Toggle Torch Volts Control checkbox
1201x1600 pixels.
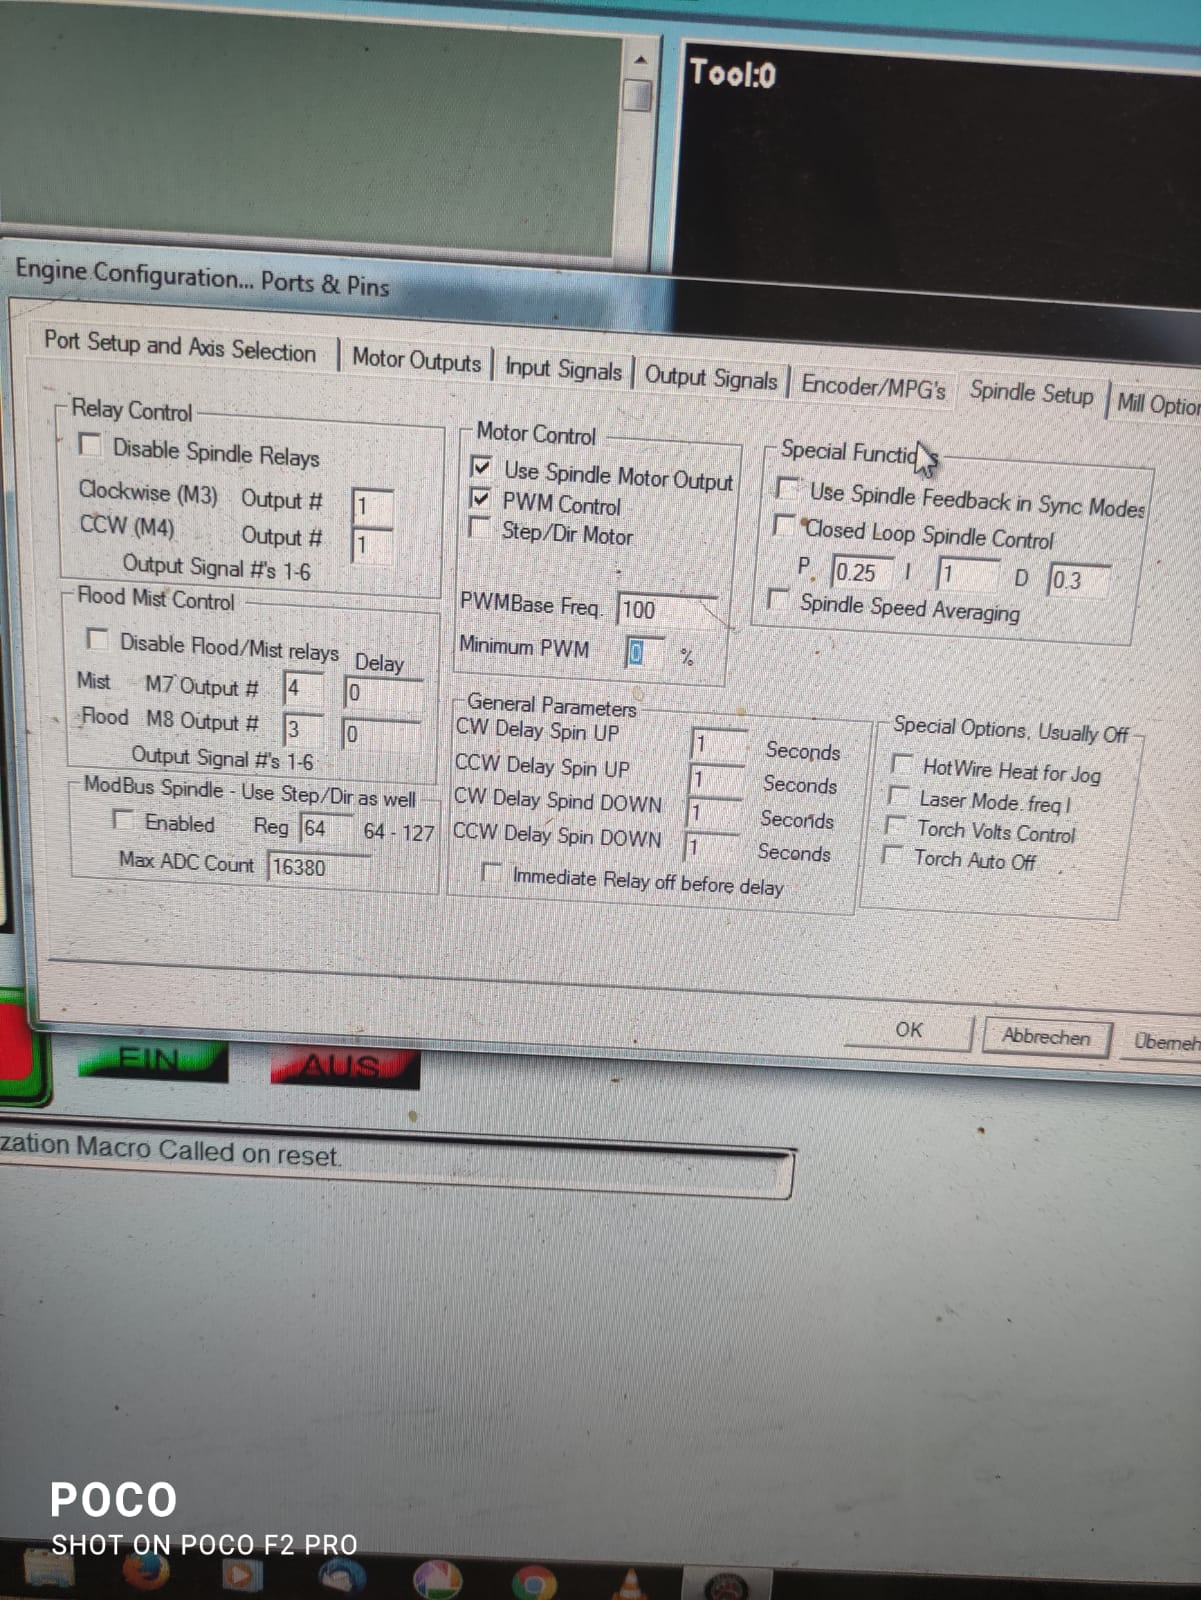(x=895, y=826)
